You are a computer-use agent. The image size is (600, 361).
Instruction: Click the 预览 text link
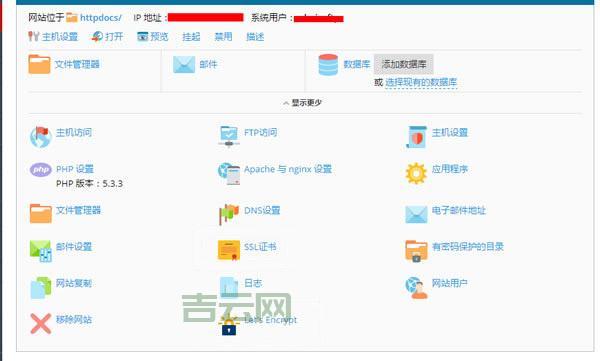pyautogui.click(x=159, y=37)
